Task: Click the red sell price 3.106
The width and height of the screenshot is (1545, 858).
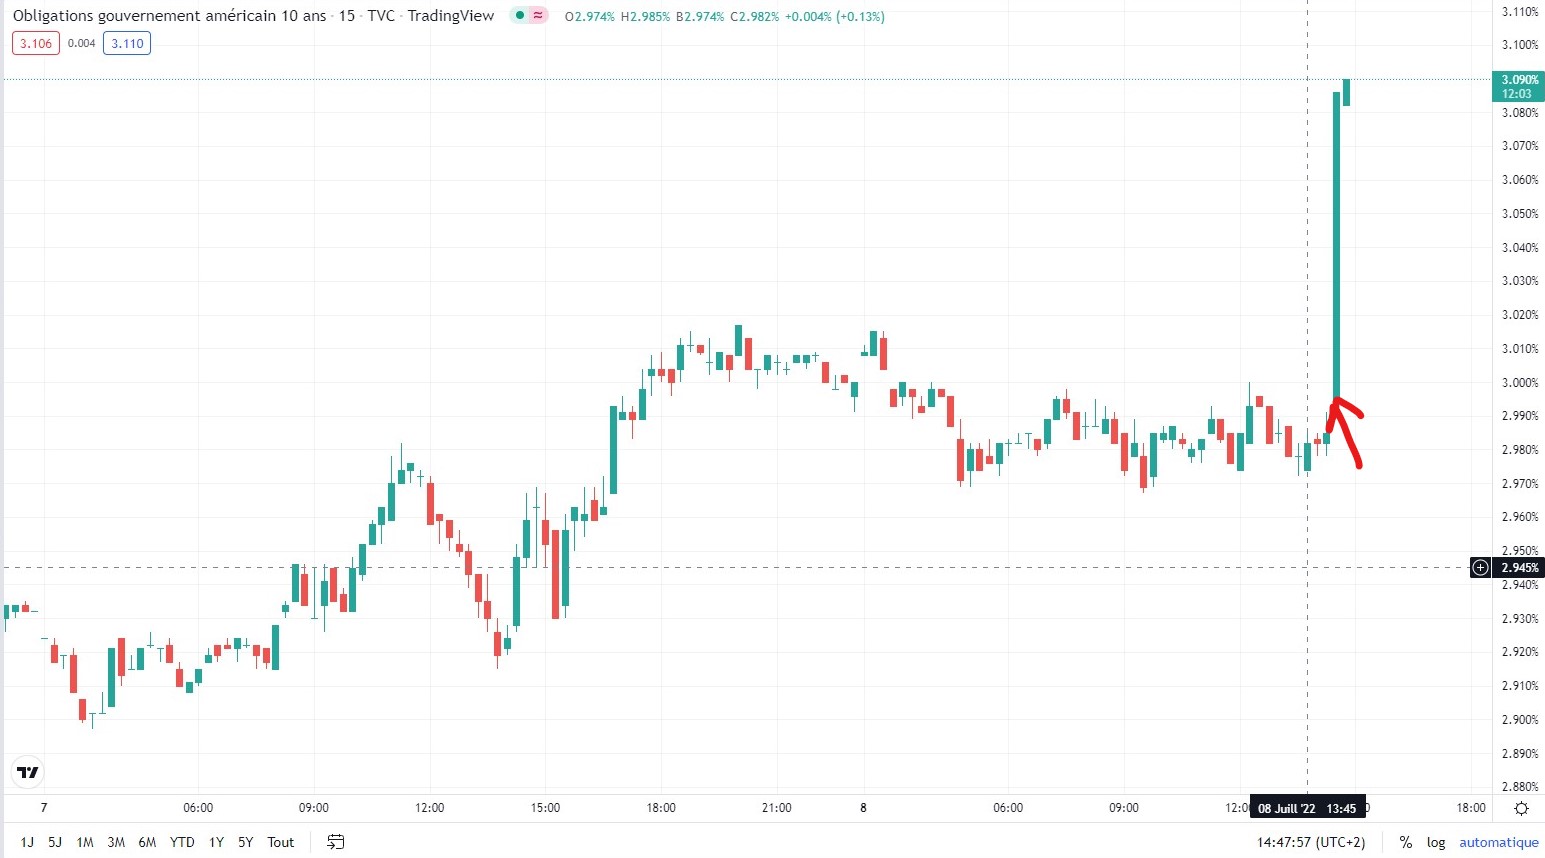Action: click(36, 43)
